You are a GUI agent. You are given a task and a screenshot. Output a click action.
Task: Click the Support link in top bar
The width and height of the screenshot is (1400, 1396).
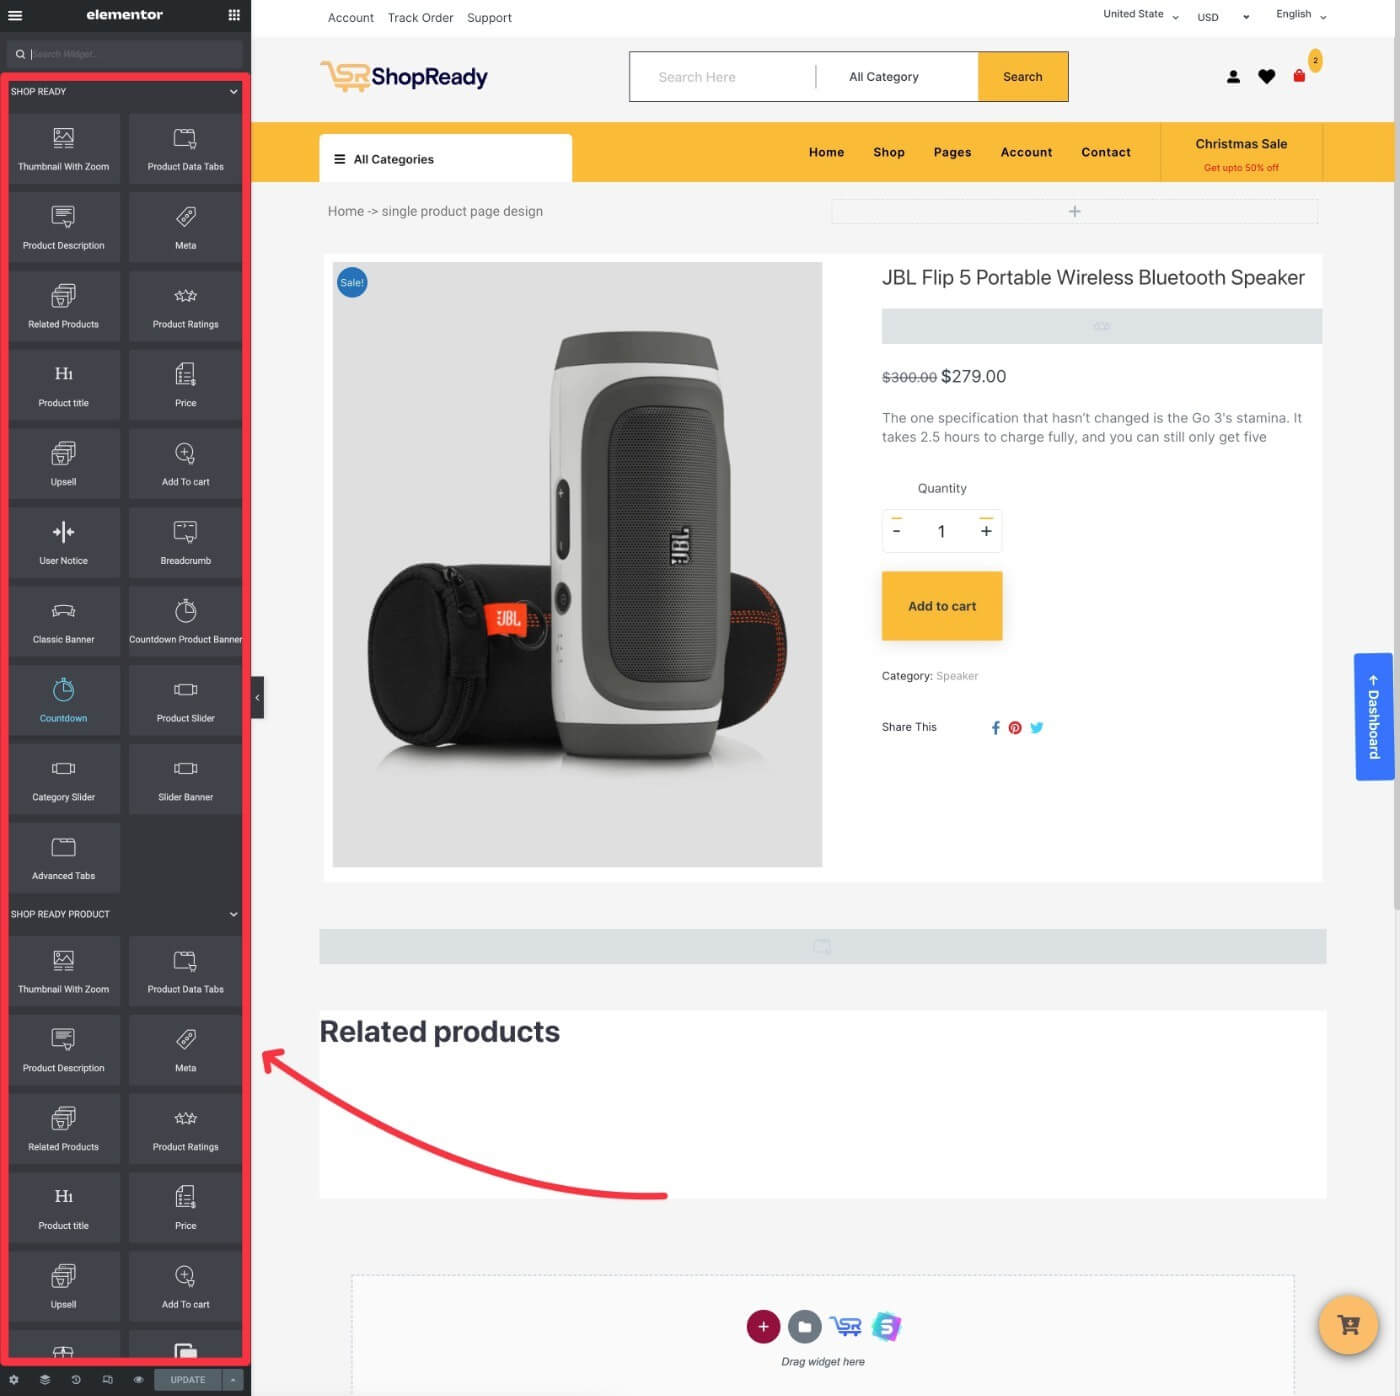coord(490,18)
